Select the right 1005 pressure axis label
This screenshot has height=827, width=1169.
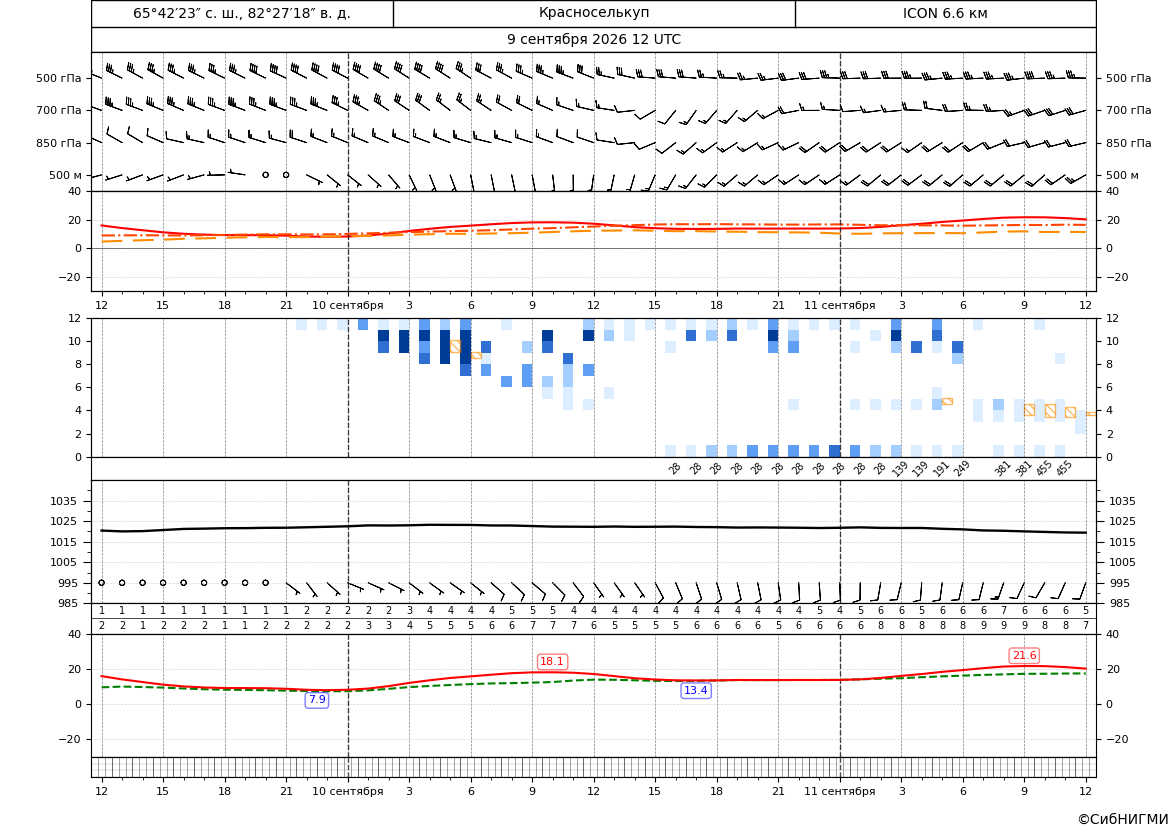[x=1123, y=562]
